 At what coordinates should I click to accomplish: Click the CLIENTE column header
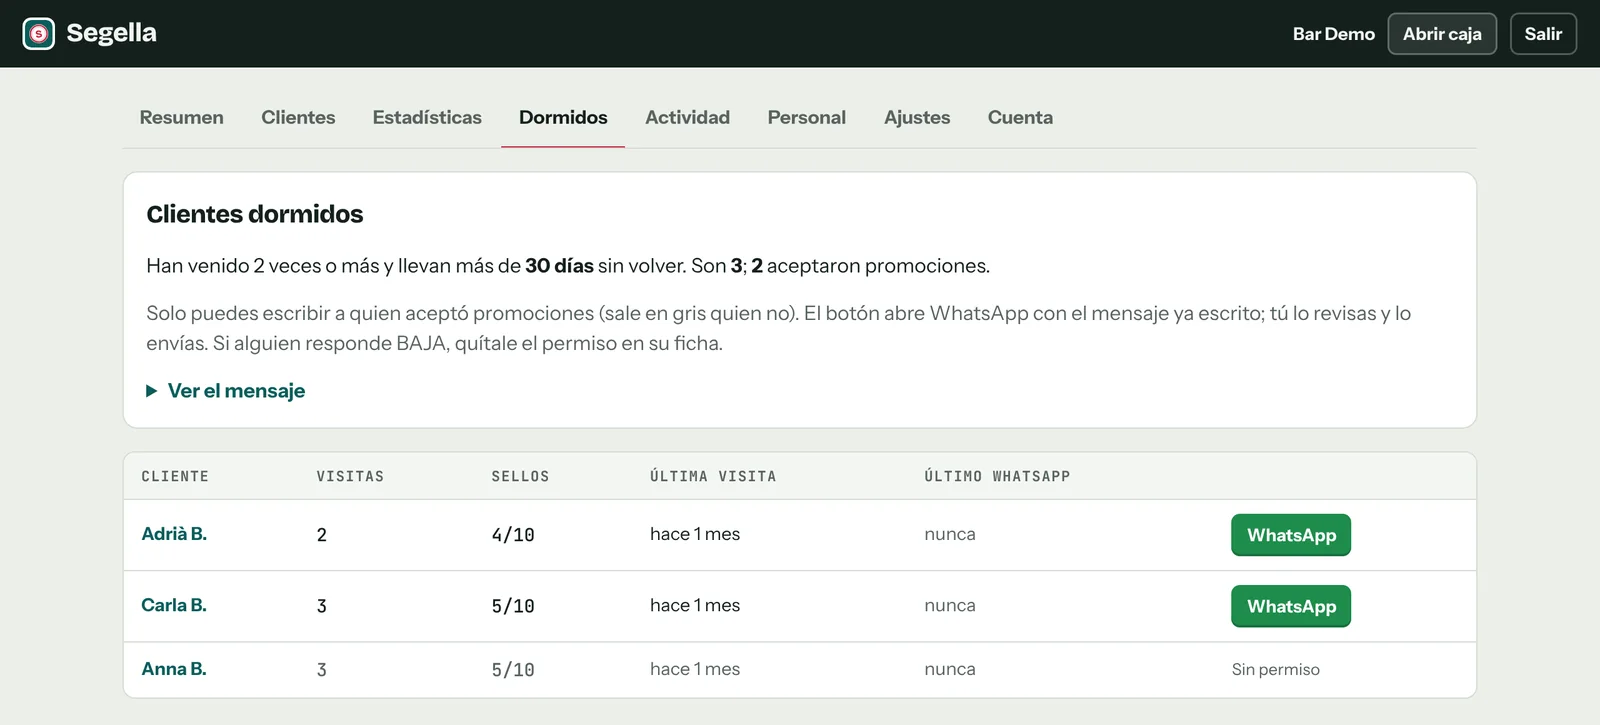[175, 476]
